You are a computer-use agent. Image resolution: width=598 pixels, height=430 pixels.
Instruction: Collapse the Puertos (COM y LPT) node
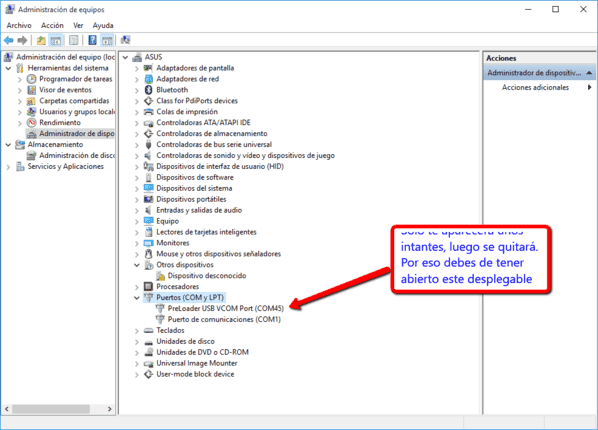137,298
